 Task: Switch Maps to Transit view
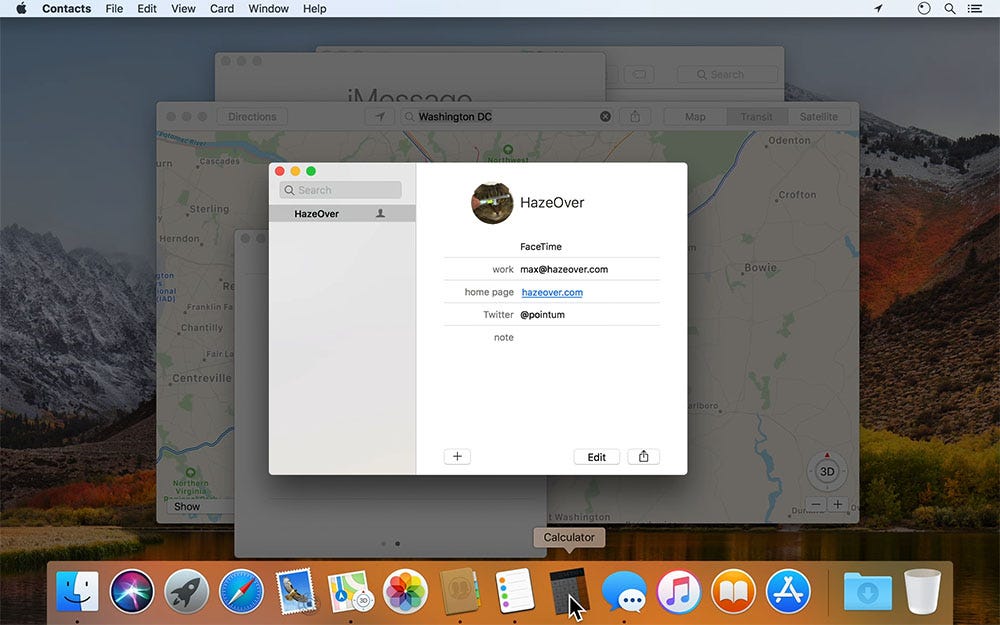[x=756, y=117]
